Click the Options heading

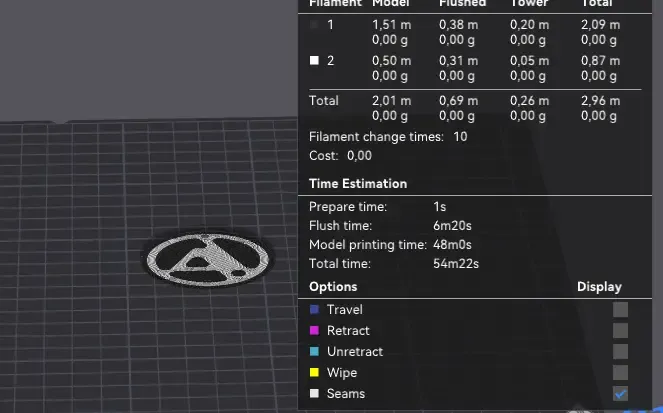333,287
